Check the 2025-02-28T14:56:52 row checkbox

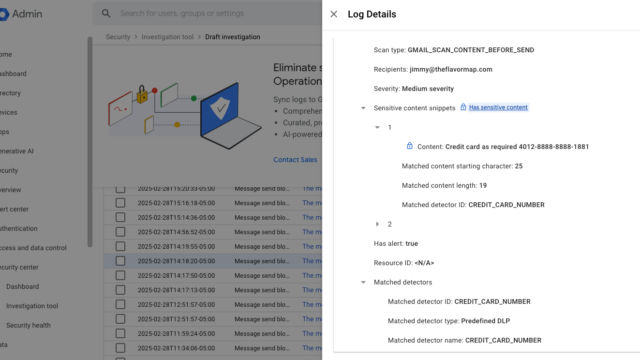point(120,232)
